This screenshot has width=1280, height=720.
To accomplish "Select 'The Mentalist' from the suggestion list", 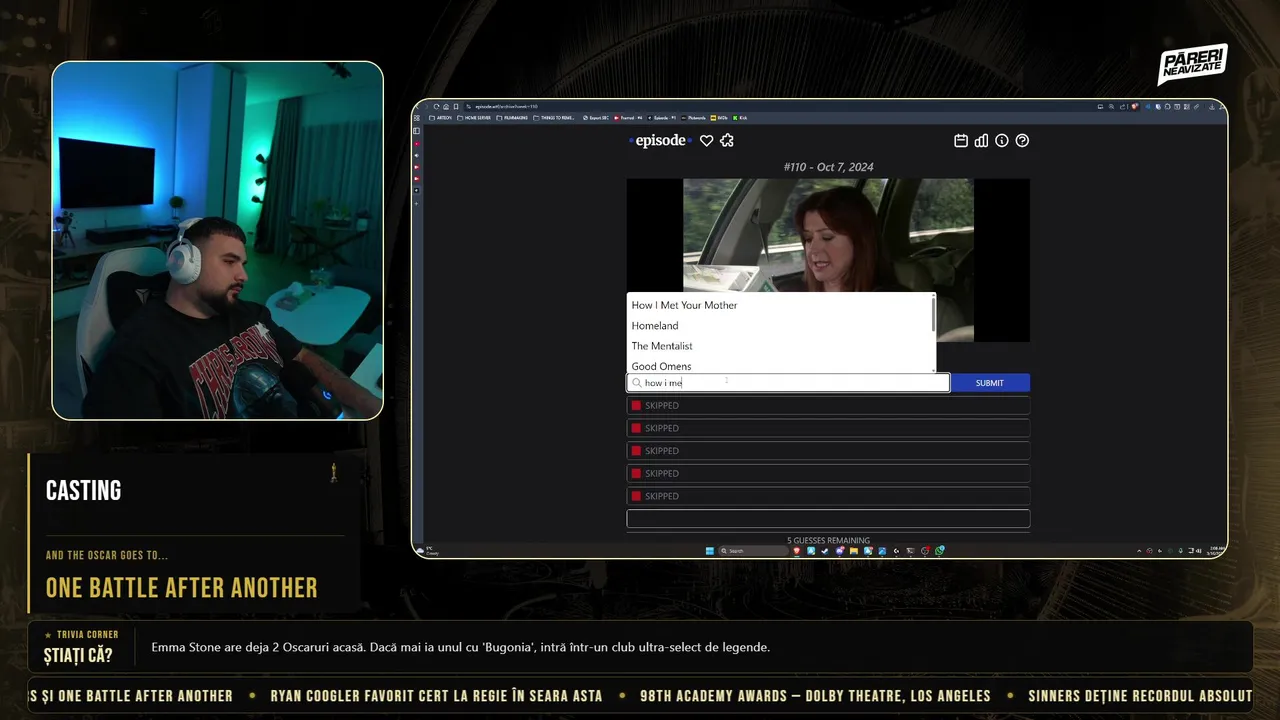I will click(780, 346).
